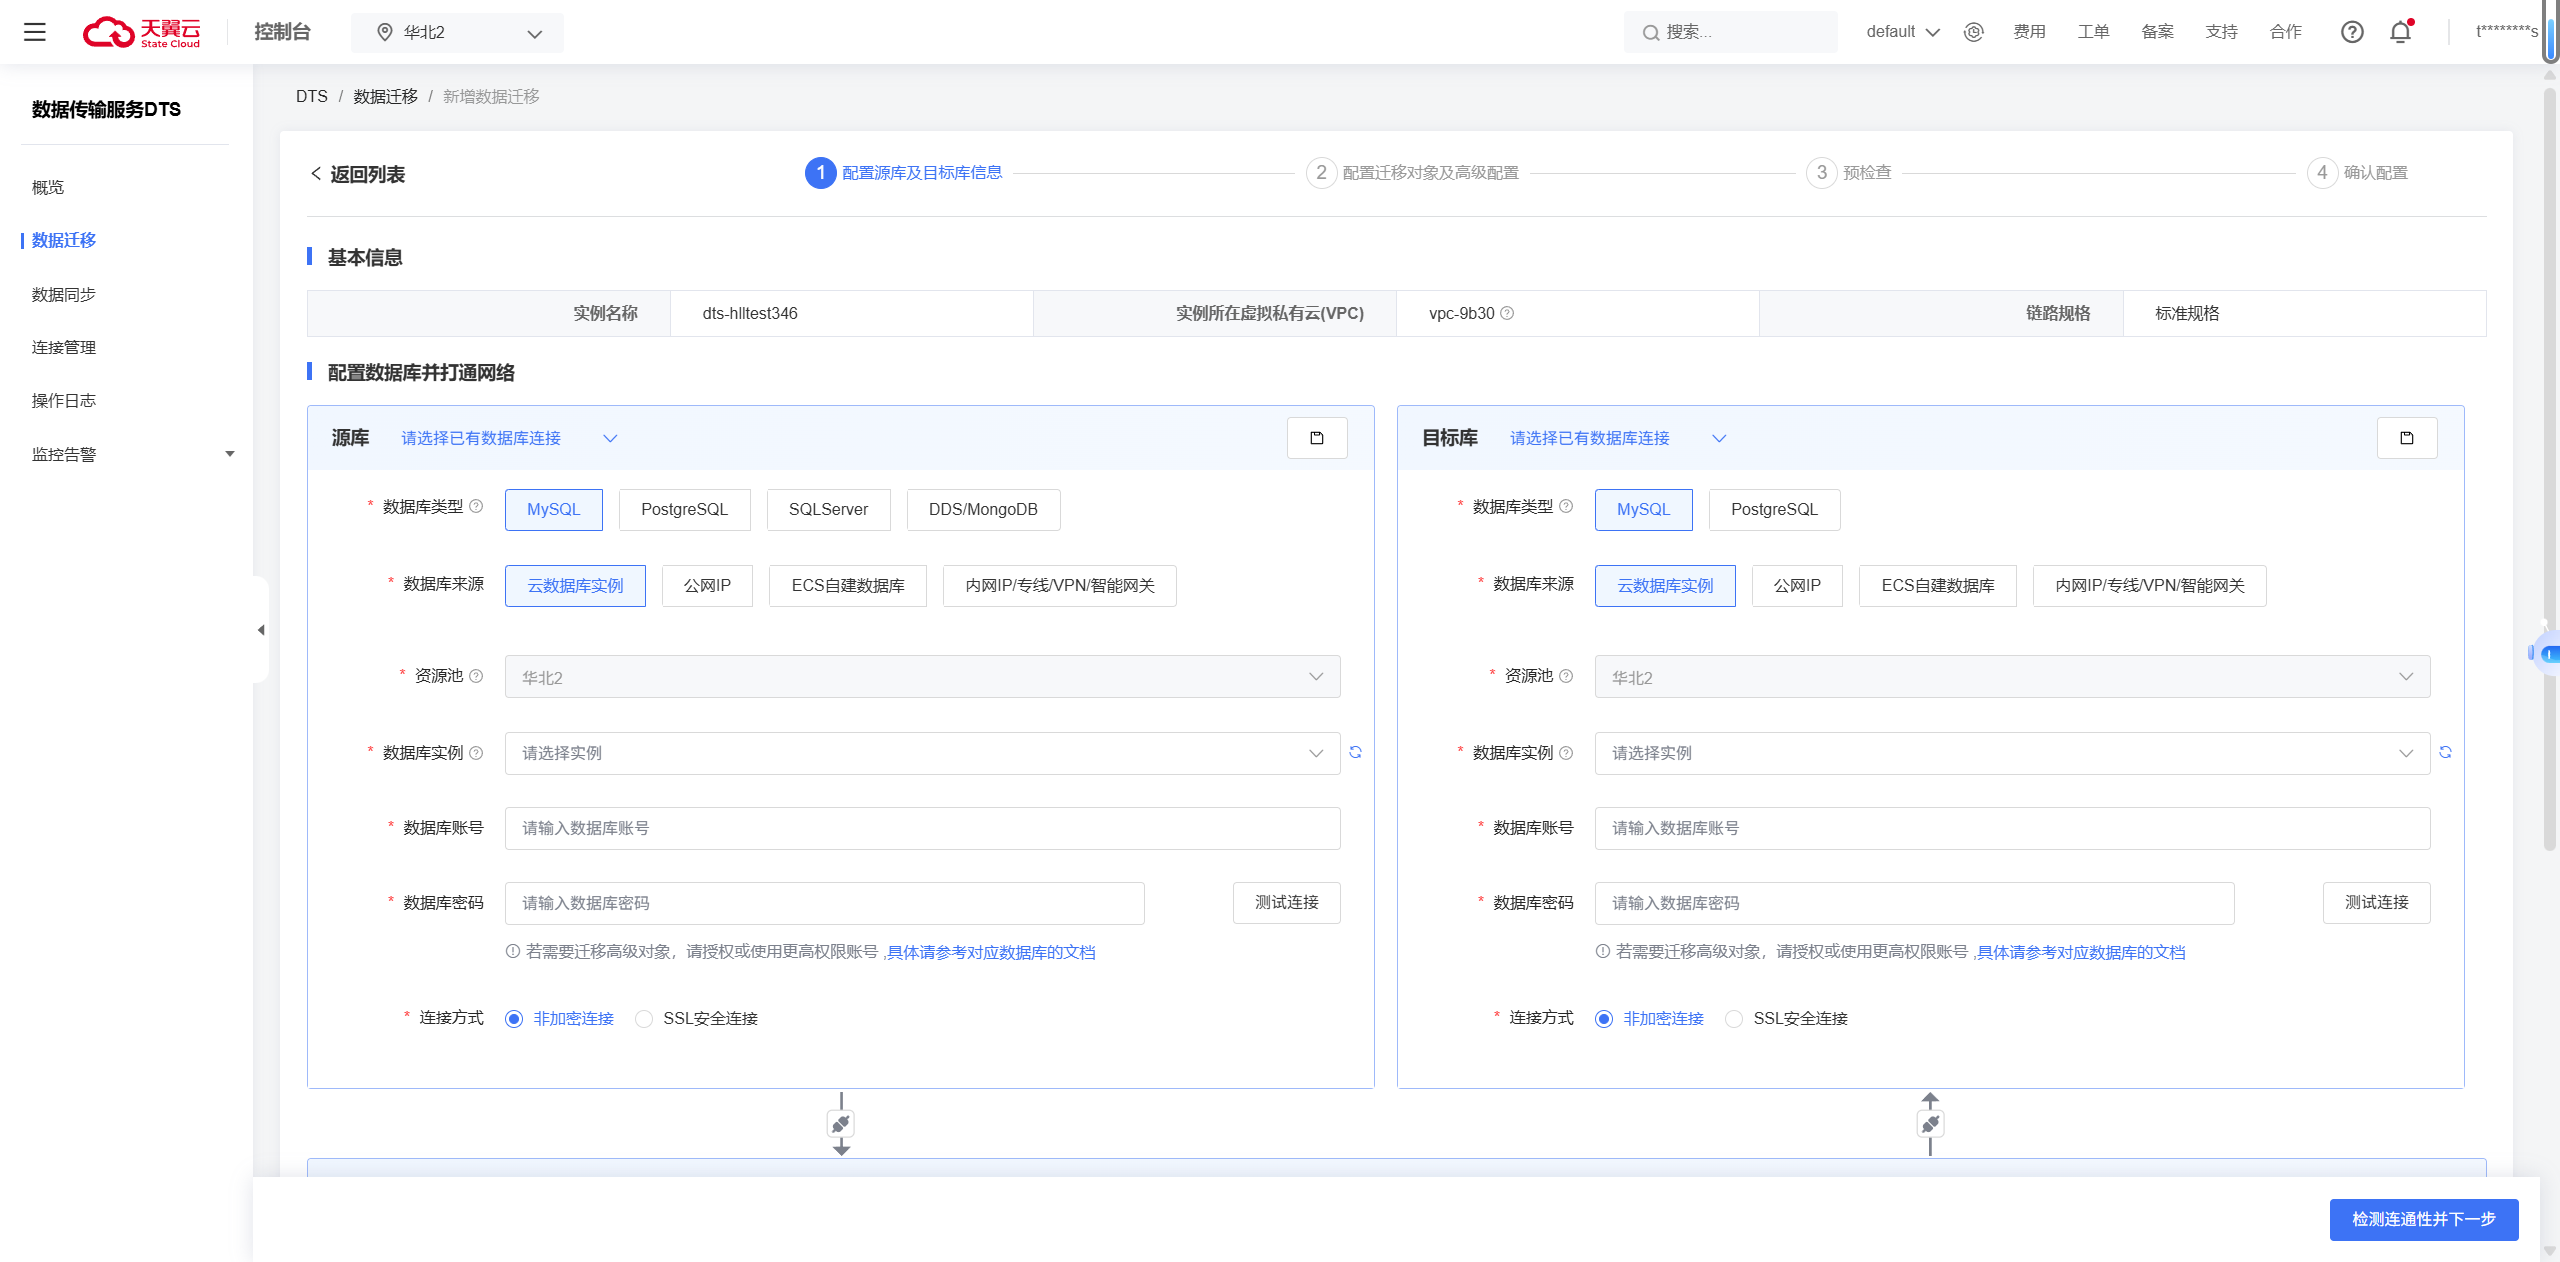Image resolution: width=2560 pixels, height=1262 pixels.
Task: Open the 华北2 region dropdown
Action: coord(457,33)
